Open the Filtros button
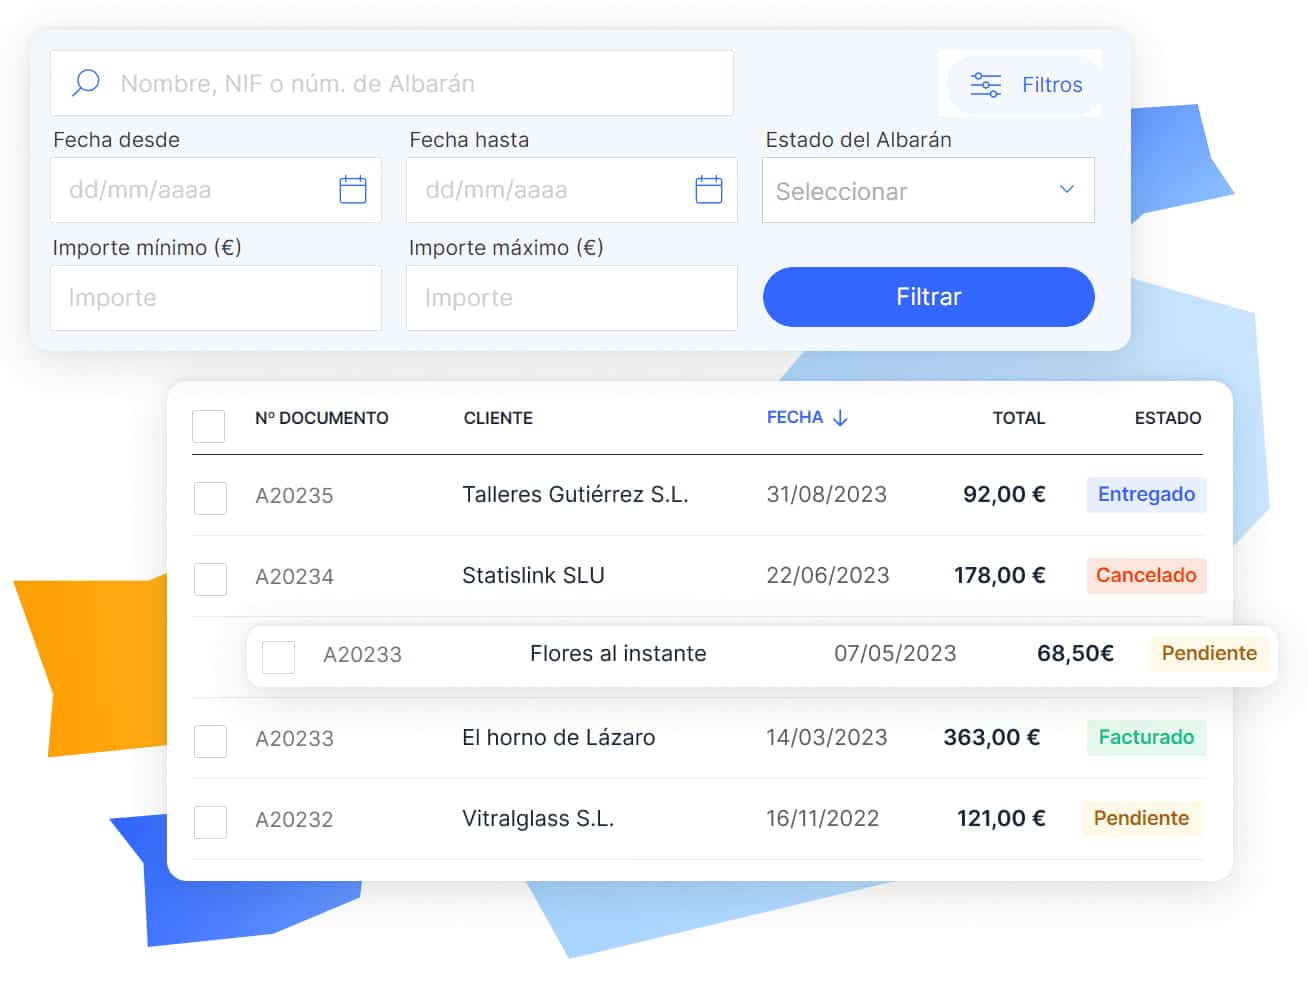Viewport: 1308px width, 981px height. (x=1024, y=85)
